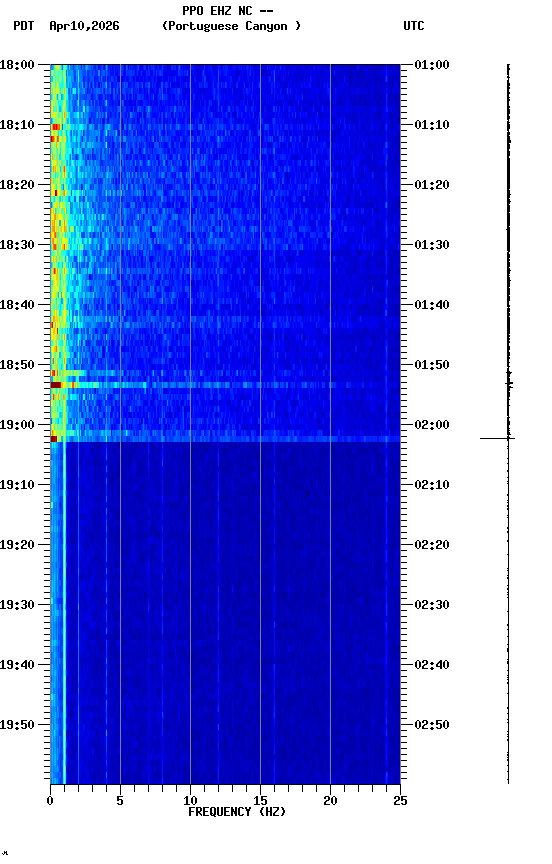The width and height of the screenshot is (552, 864).
Task: Click the '02:10' UTC time label
Action: [x=432, y=485]
